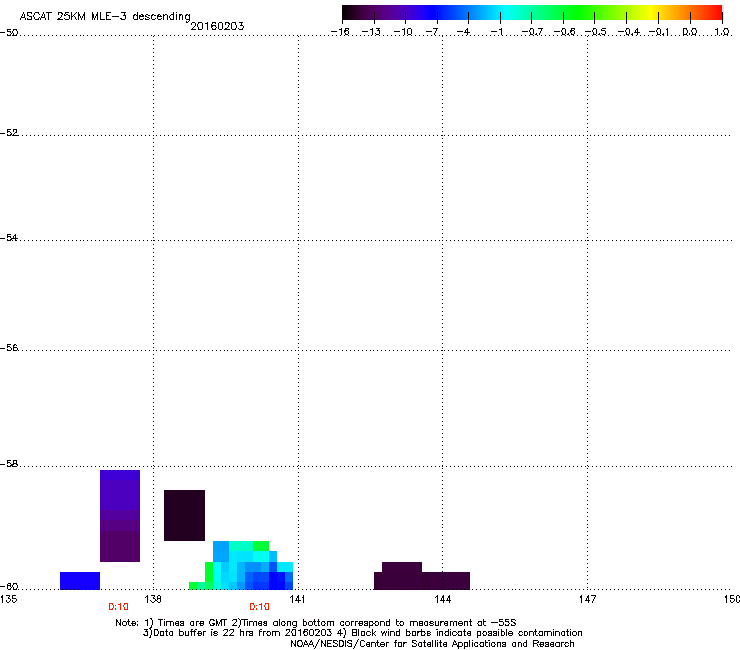740x650 pixels.
Task: Click the date label 20160203 under the title
Action: (217, 26)
